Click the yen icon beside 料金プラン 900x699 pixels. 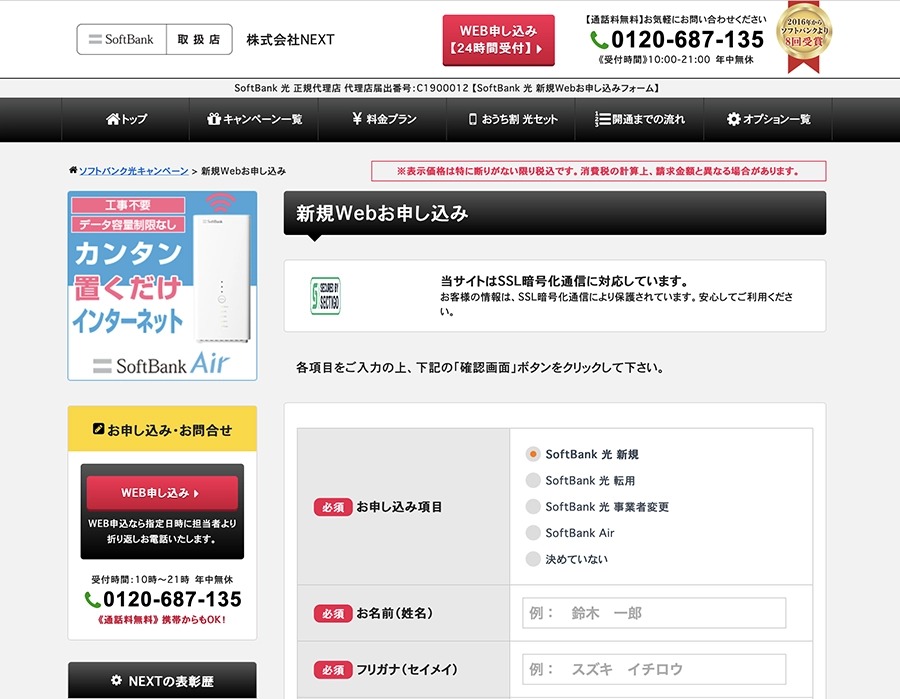357,119
